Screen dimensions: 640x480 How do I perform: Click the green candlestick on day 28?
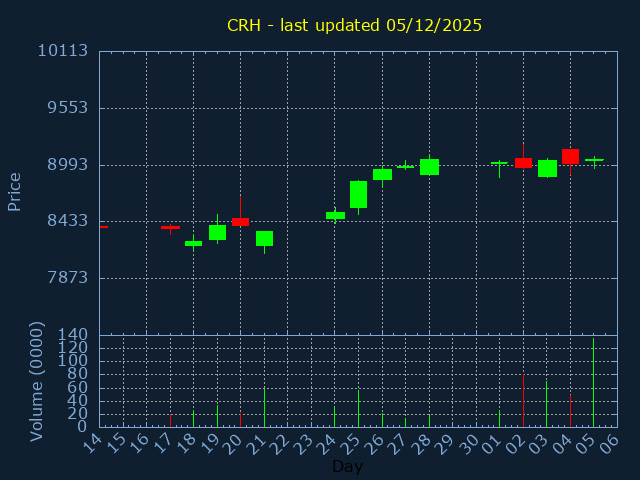pyautogui.click(x=429, y=167)
